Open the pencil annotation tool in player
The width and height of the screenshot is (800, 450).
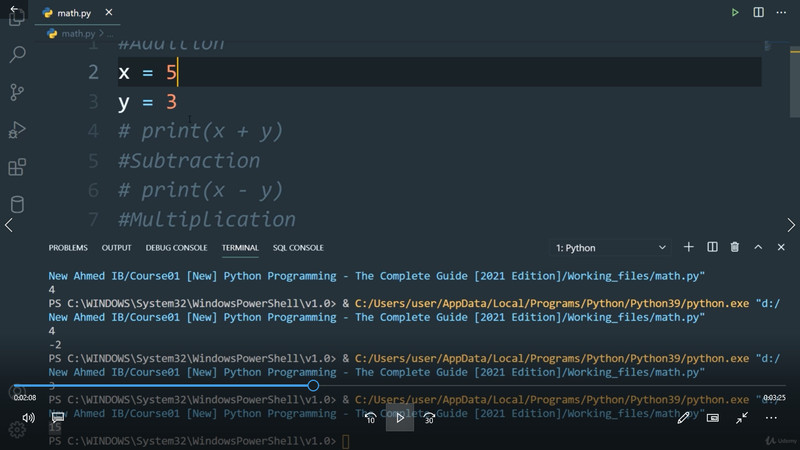[683, 418]
